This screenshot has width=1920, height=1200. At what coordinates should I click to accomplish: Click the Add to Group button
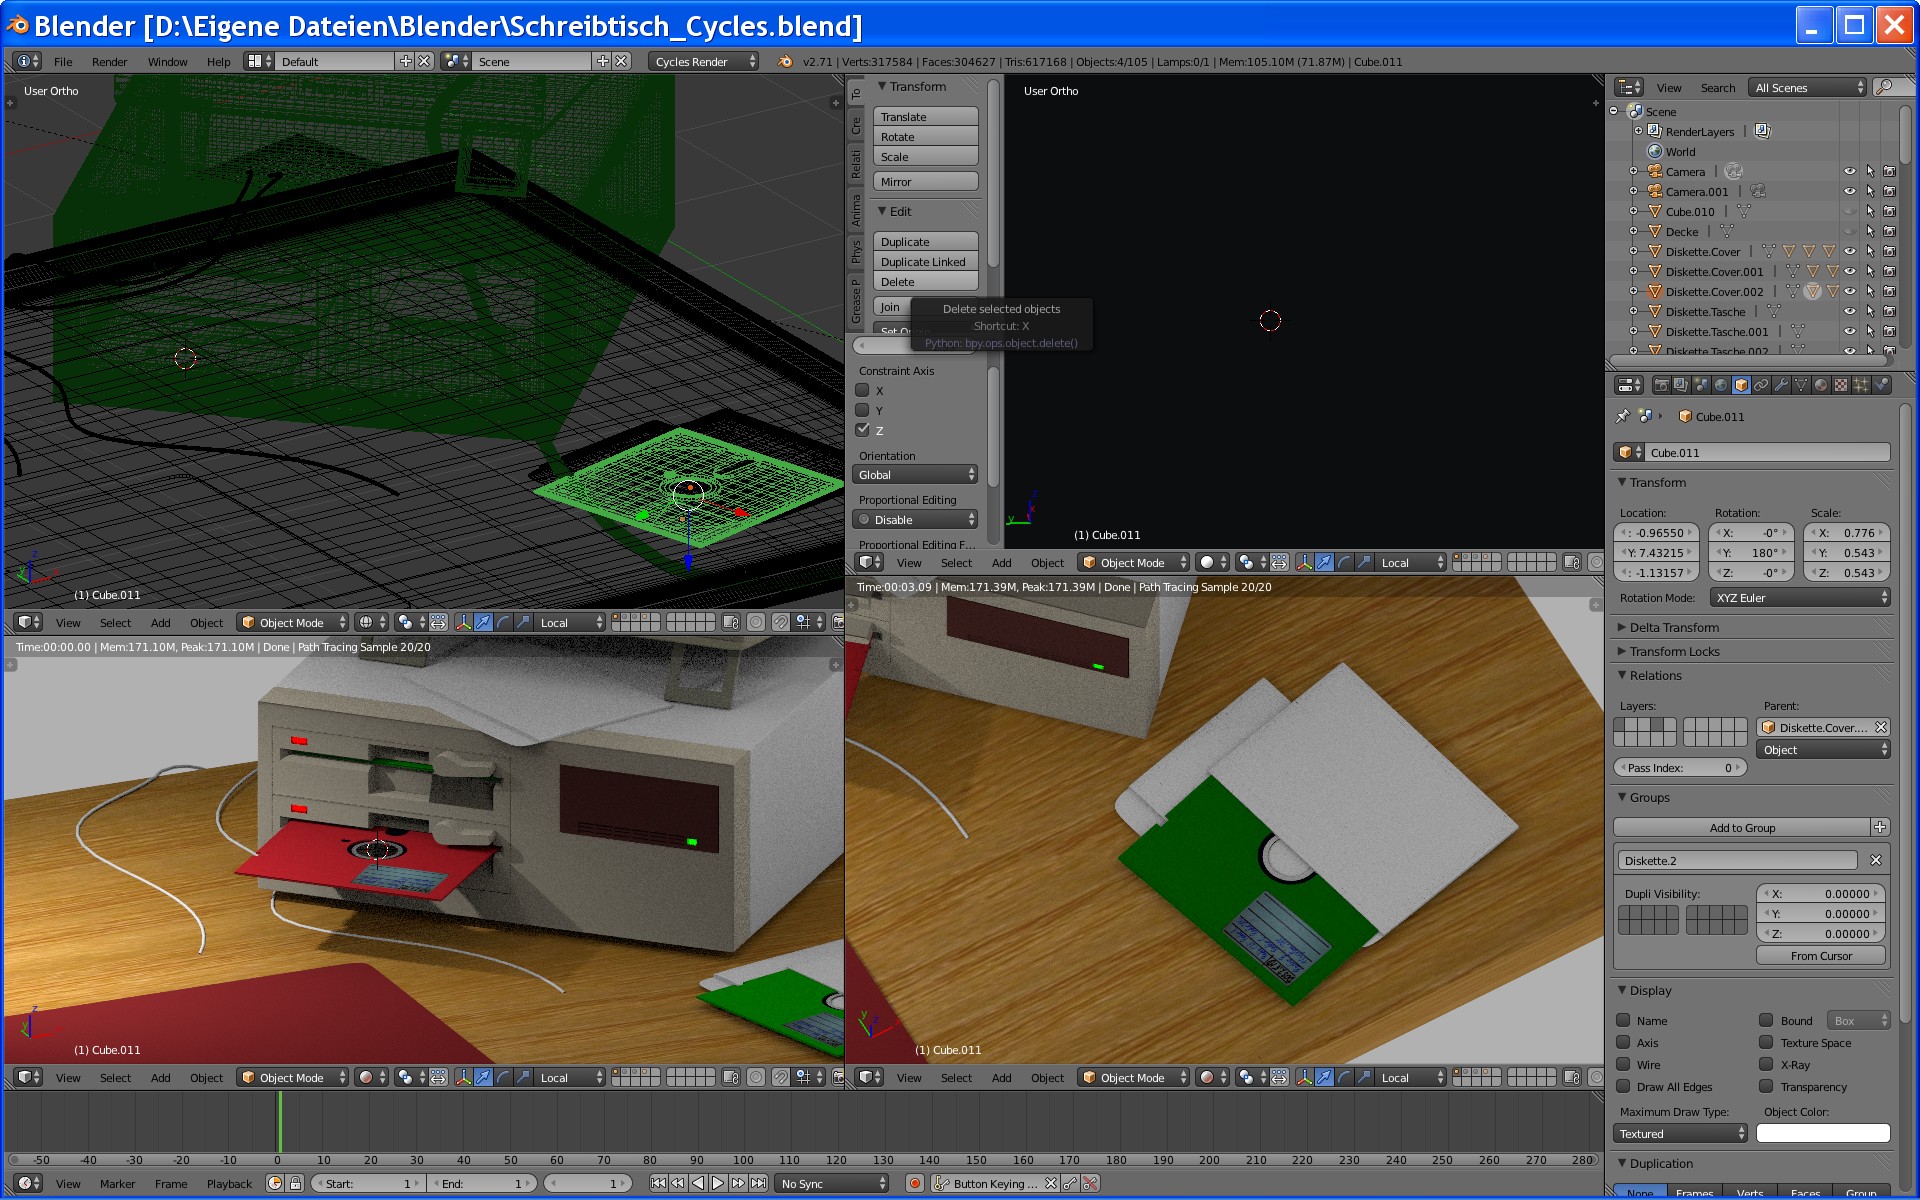1742,827
